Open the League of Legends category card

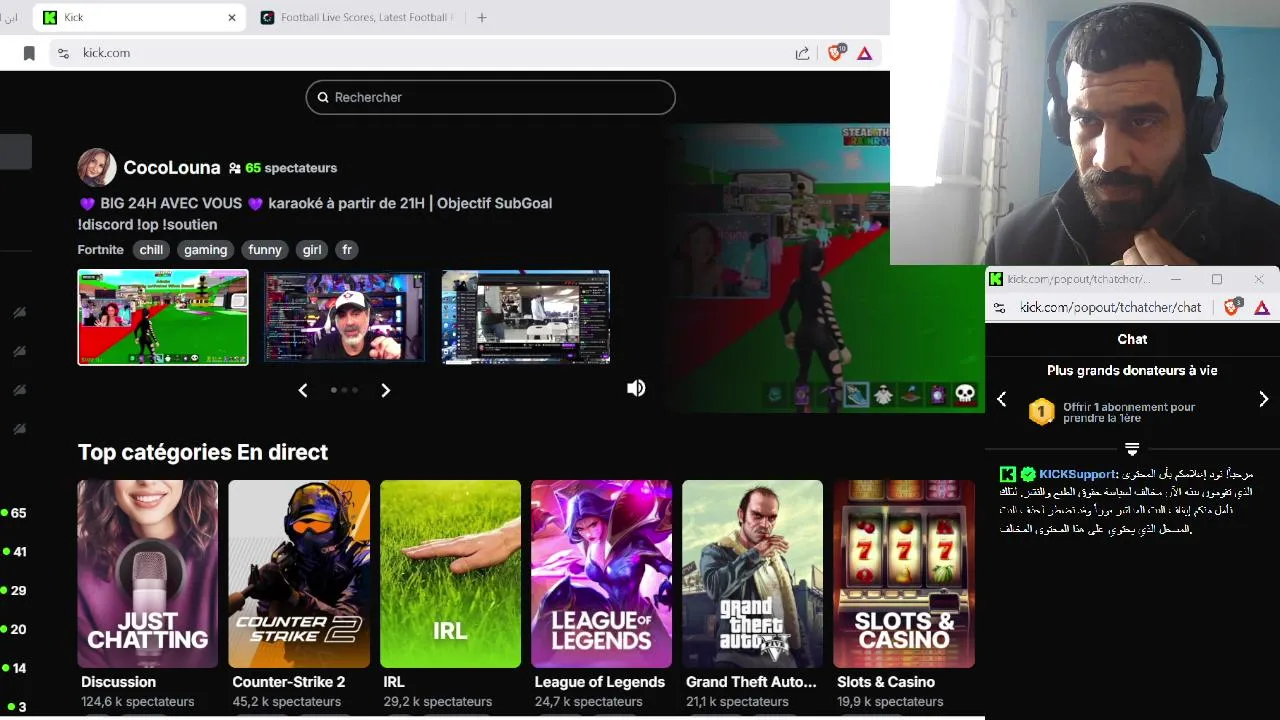601,574
